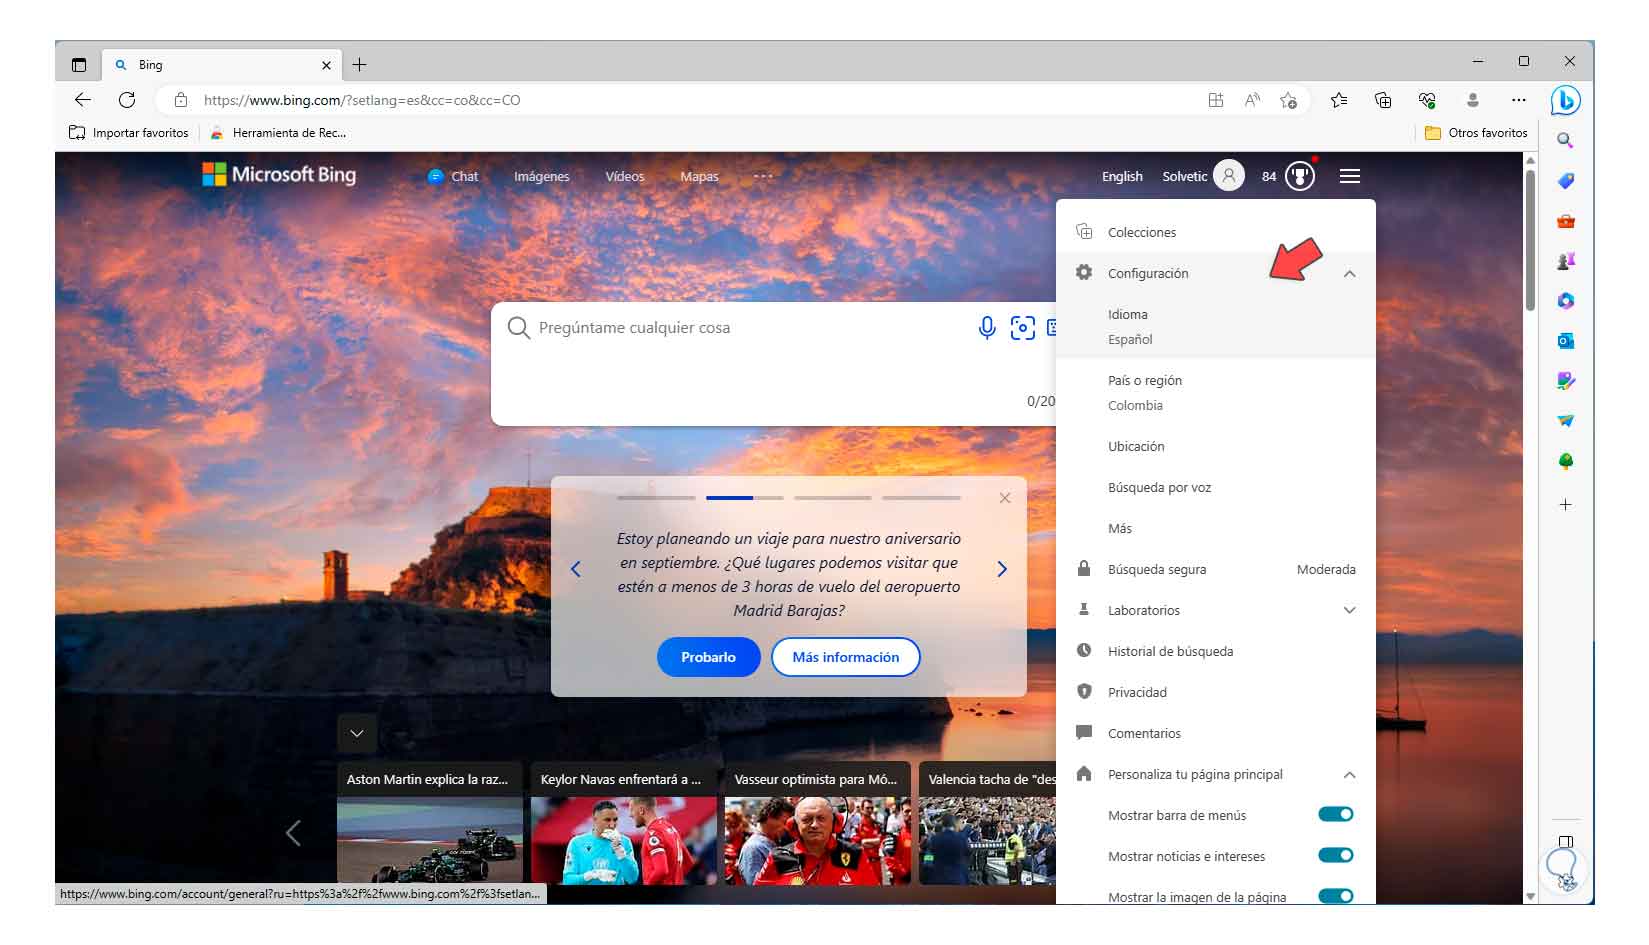Open the Edge tab actions menu icon
1649x945 pixels.
pos(79,65)
